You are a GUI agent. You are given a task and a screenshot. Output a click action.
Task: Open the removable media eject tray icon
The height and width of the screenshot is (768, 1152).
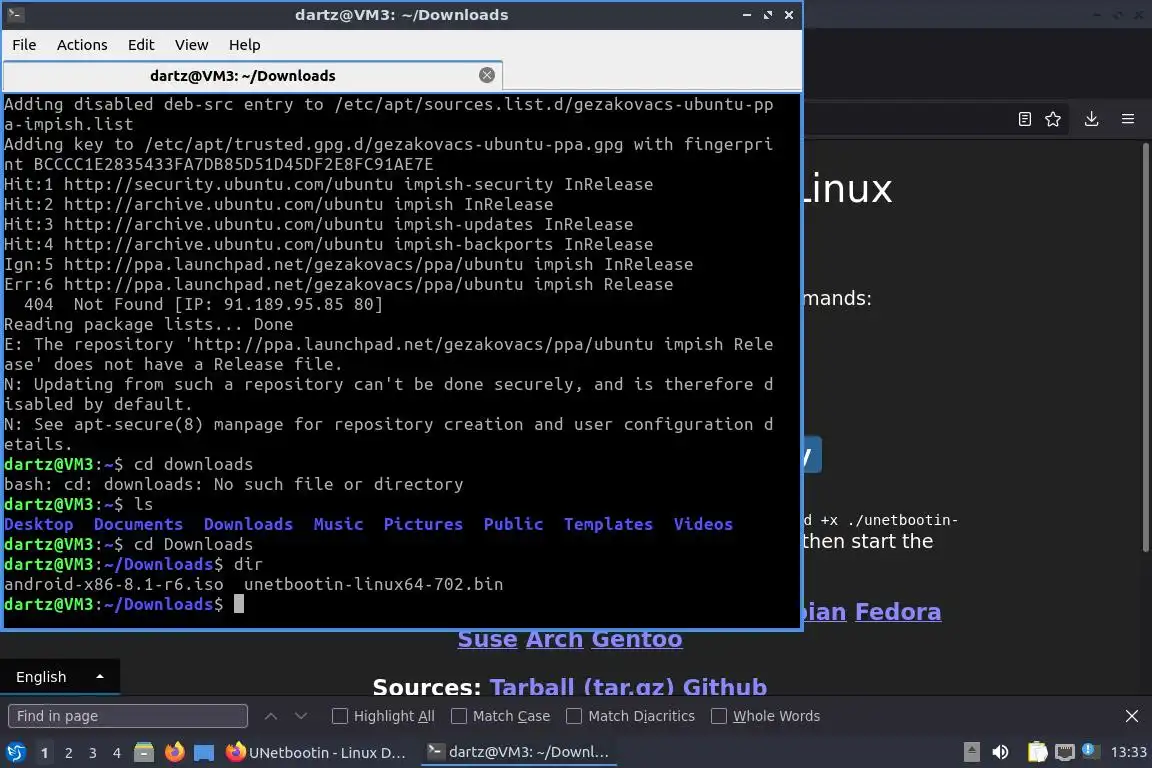click(x=971, y=752)
